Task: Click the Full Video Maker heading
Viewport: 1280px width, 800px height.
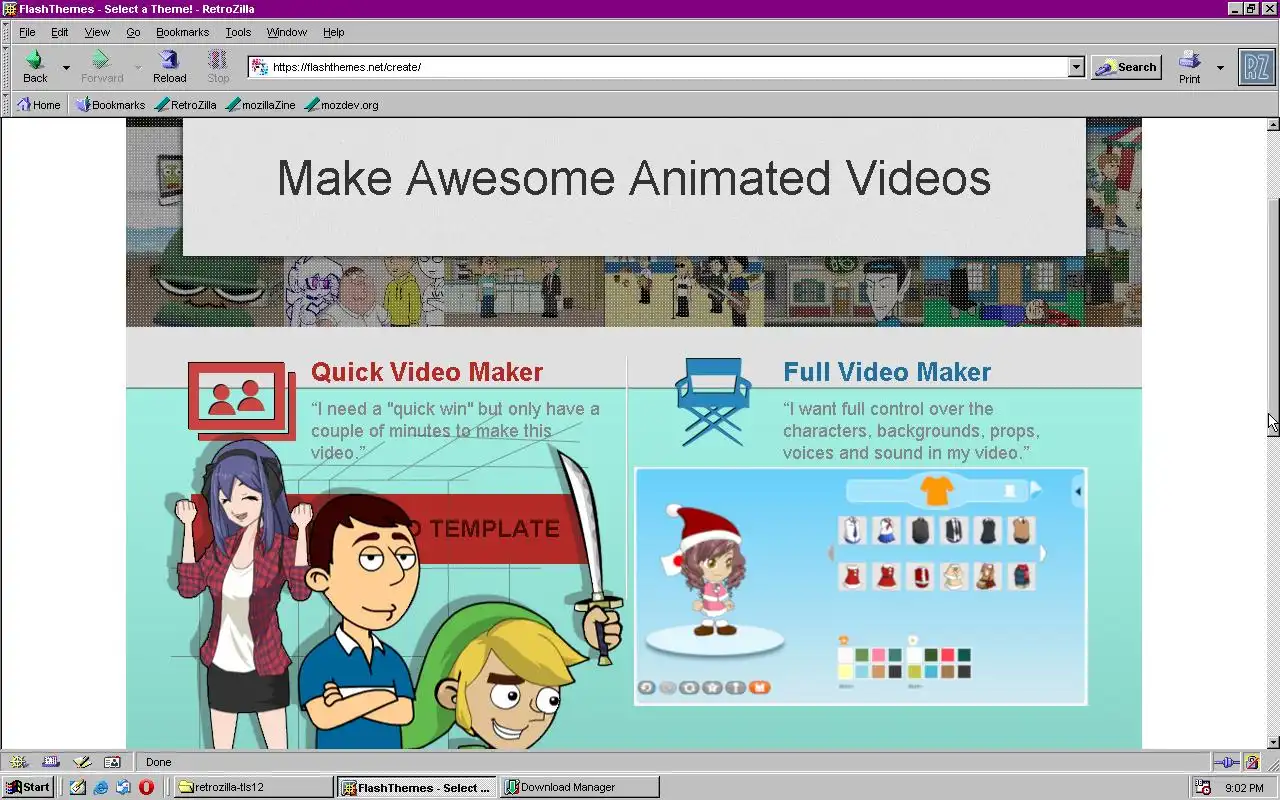Action: pos(887,372)
